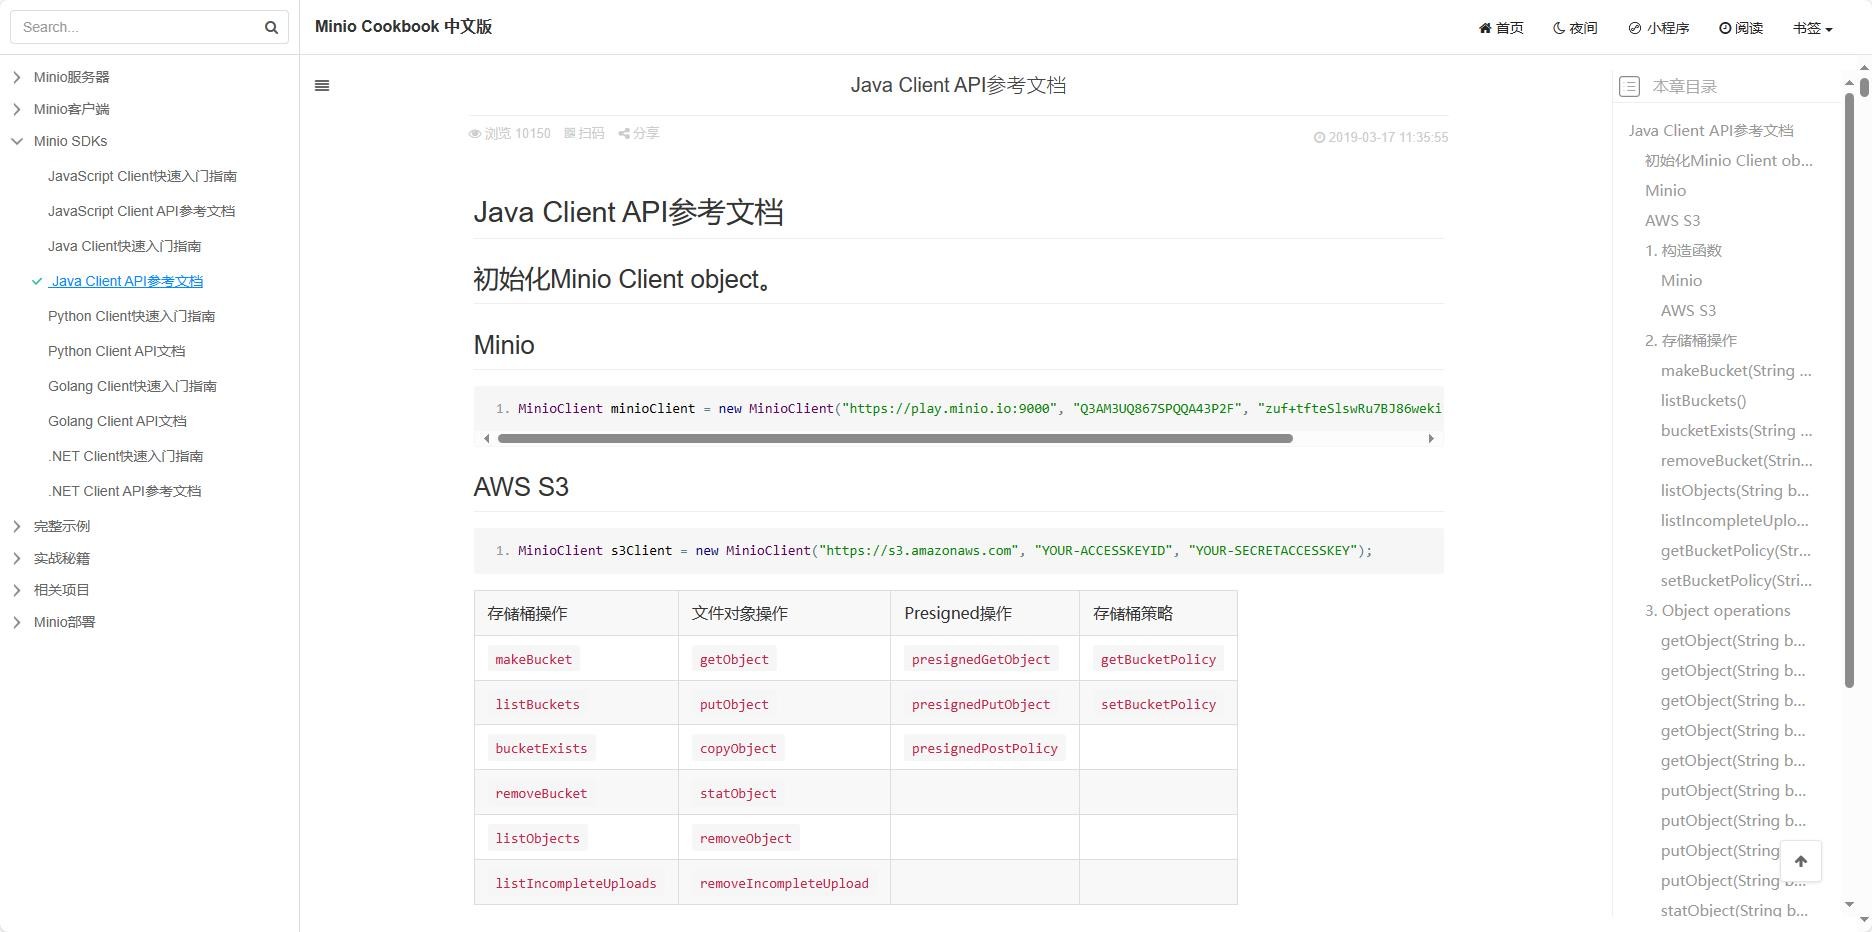This screenshot has height=932, width=1872.
Task: Expand the 完整示例 section
Action: pos(17,526)
